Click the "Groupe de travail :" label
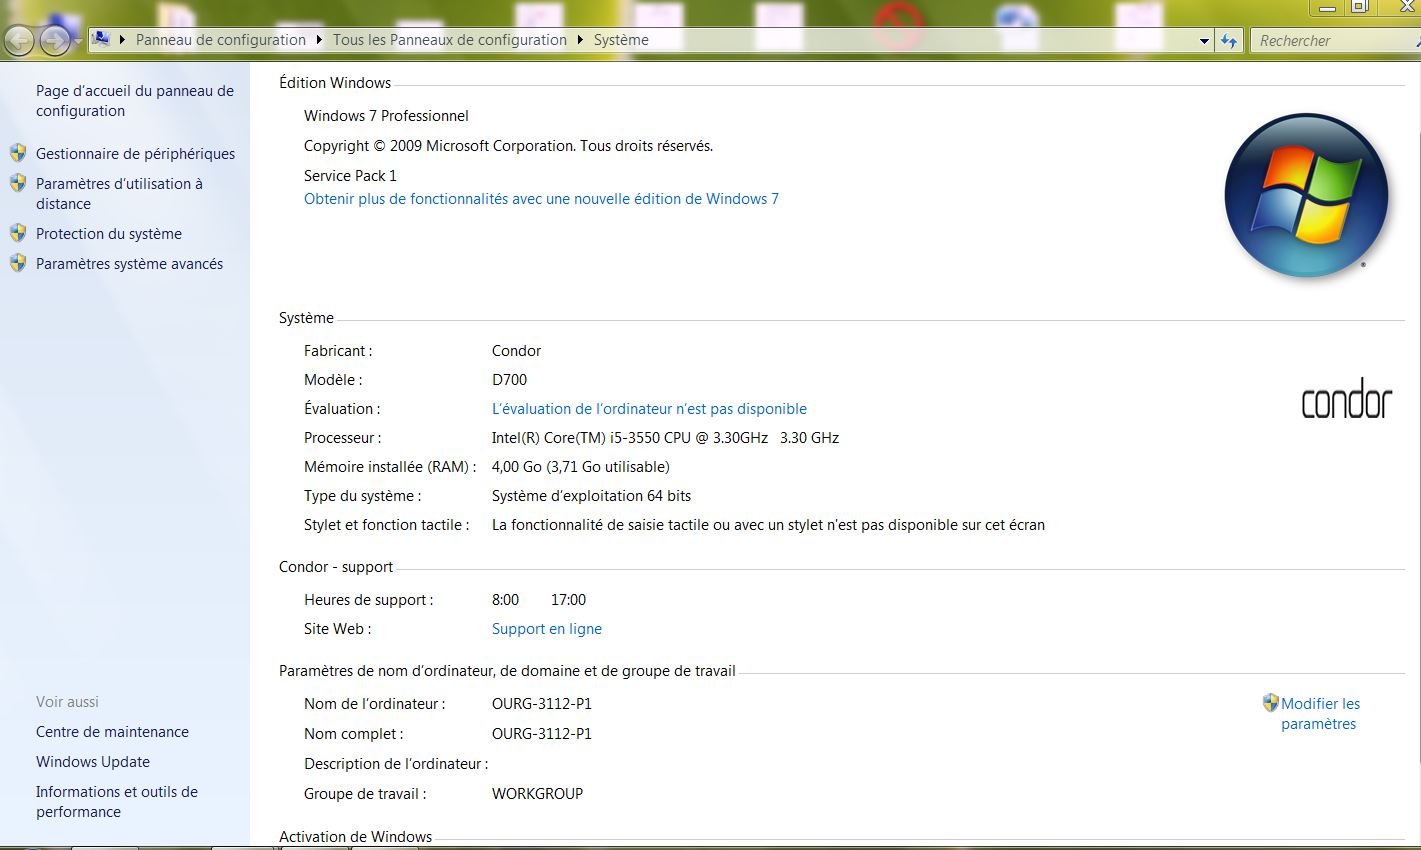This screenshot has width=1421, height=850. [365, 794]
